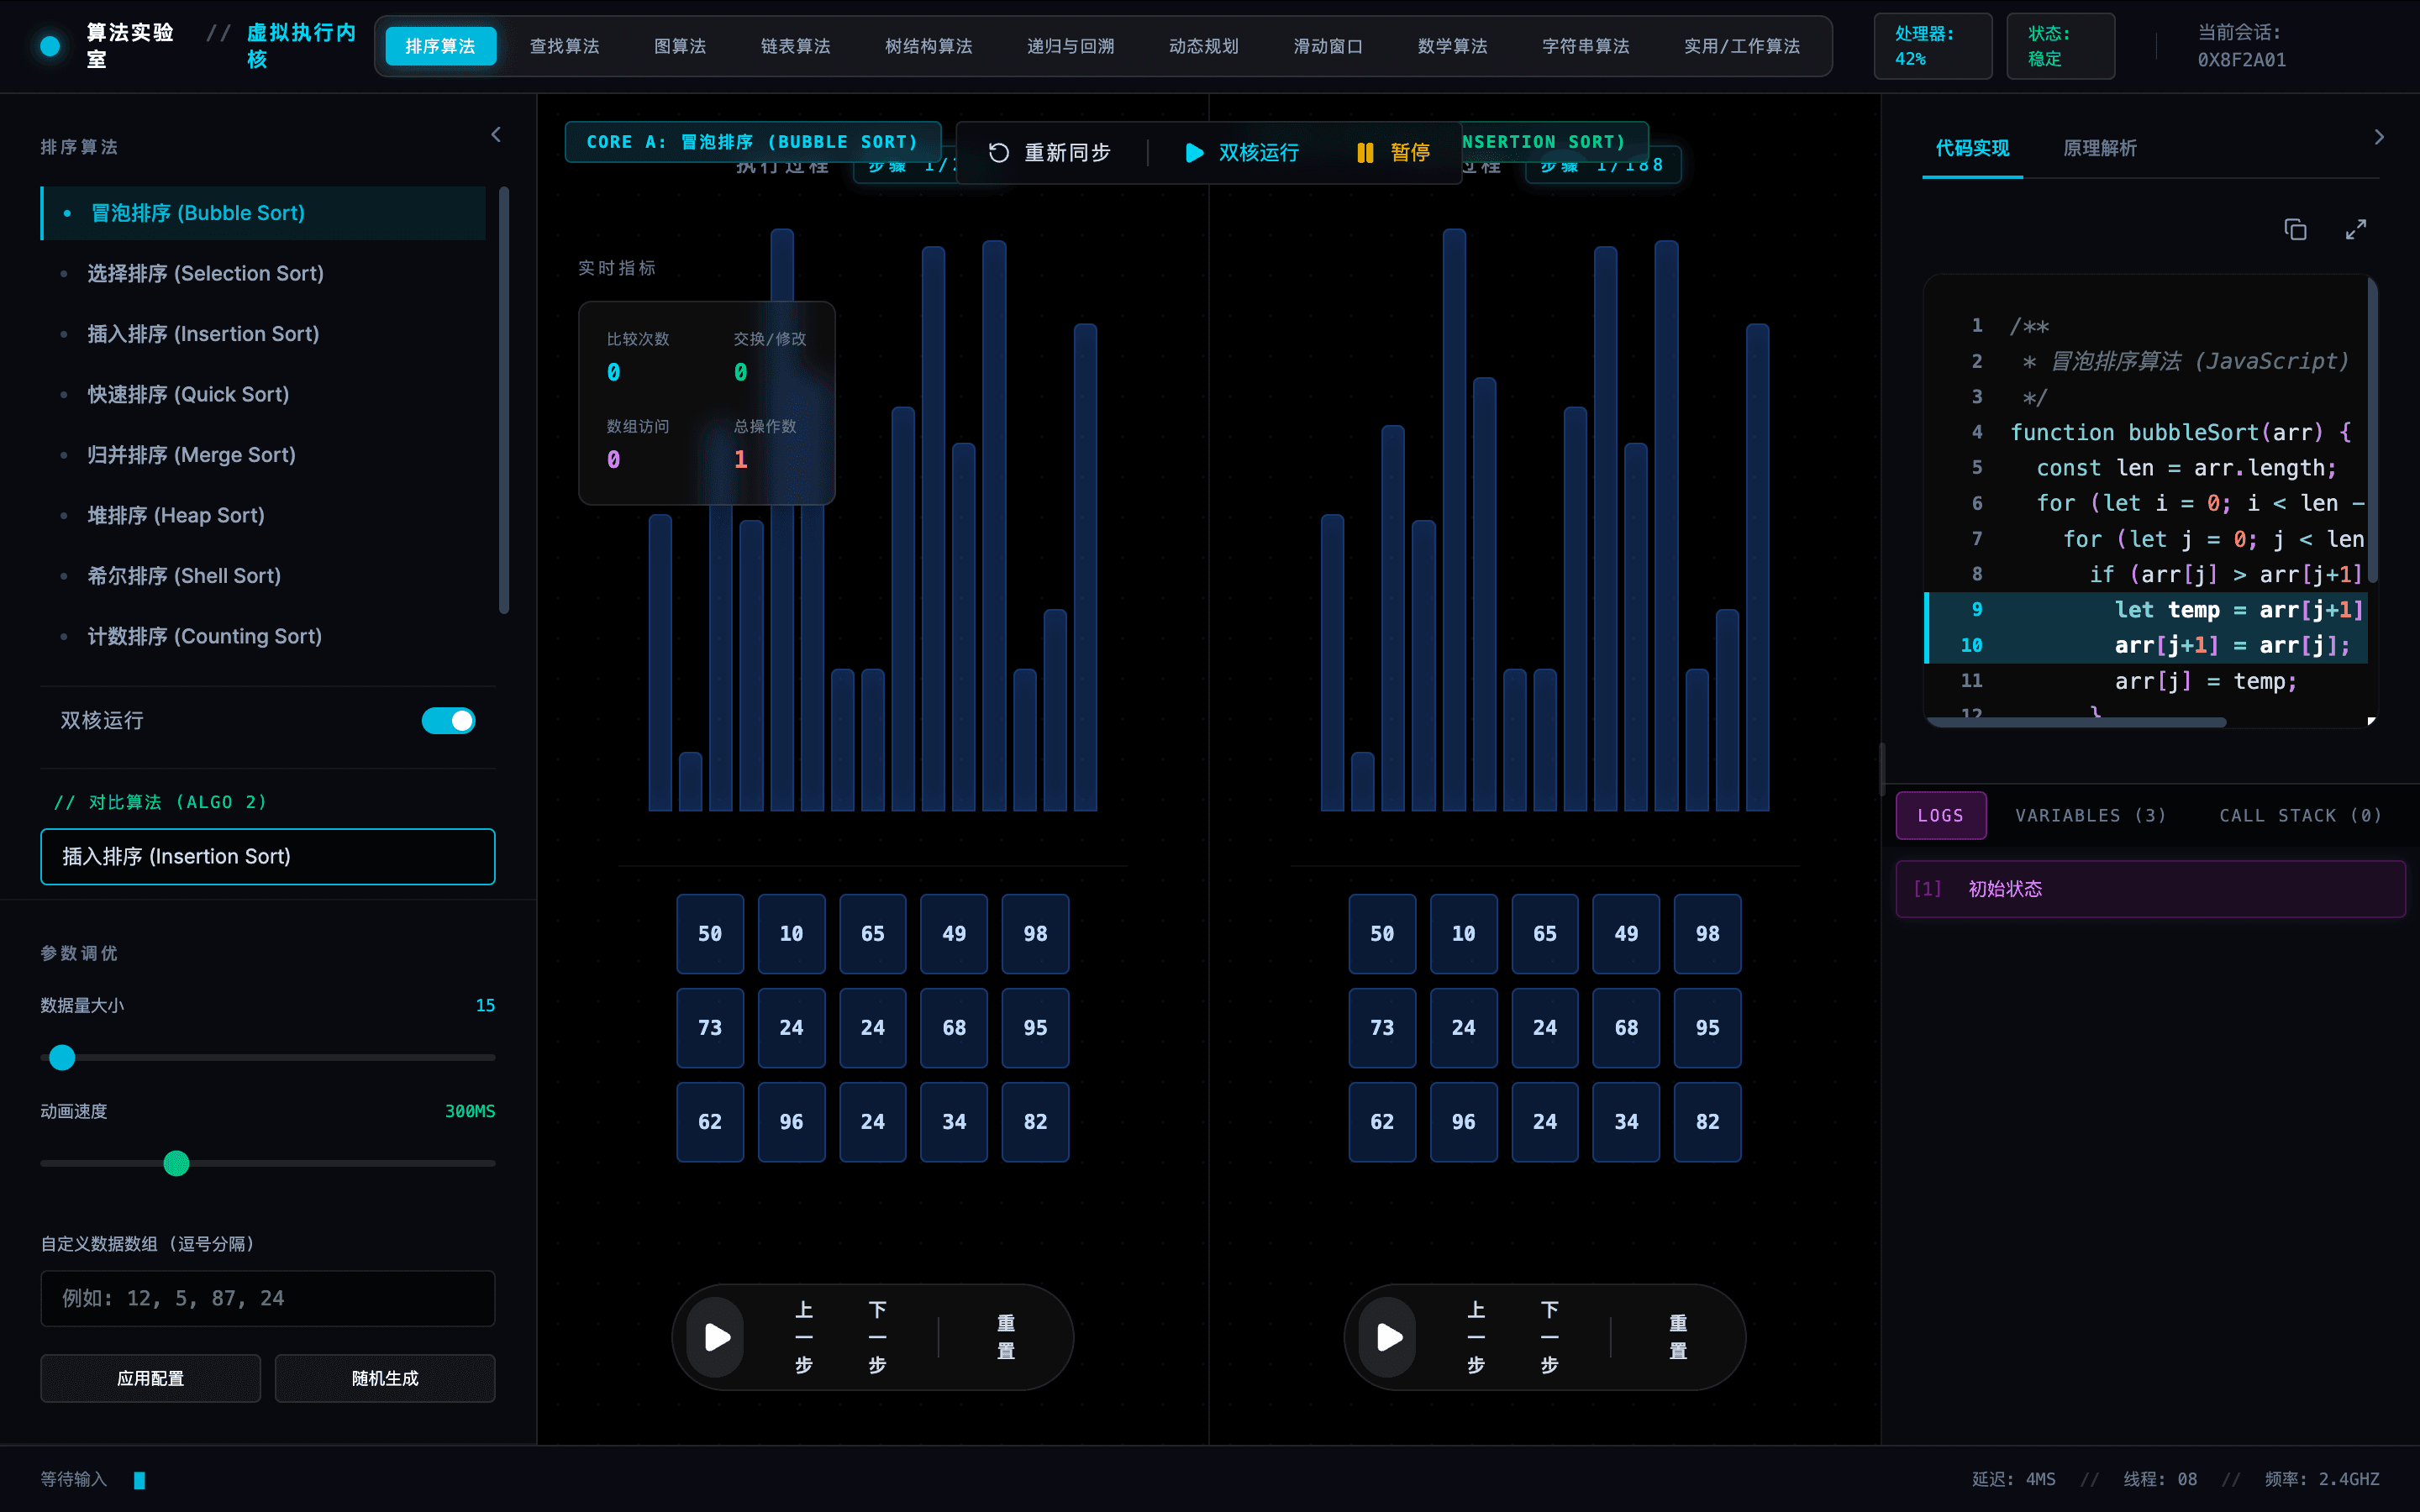Click the 随机生成 button

(x=385, y=1378)
